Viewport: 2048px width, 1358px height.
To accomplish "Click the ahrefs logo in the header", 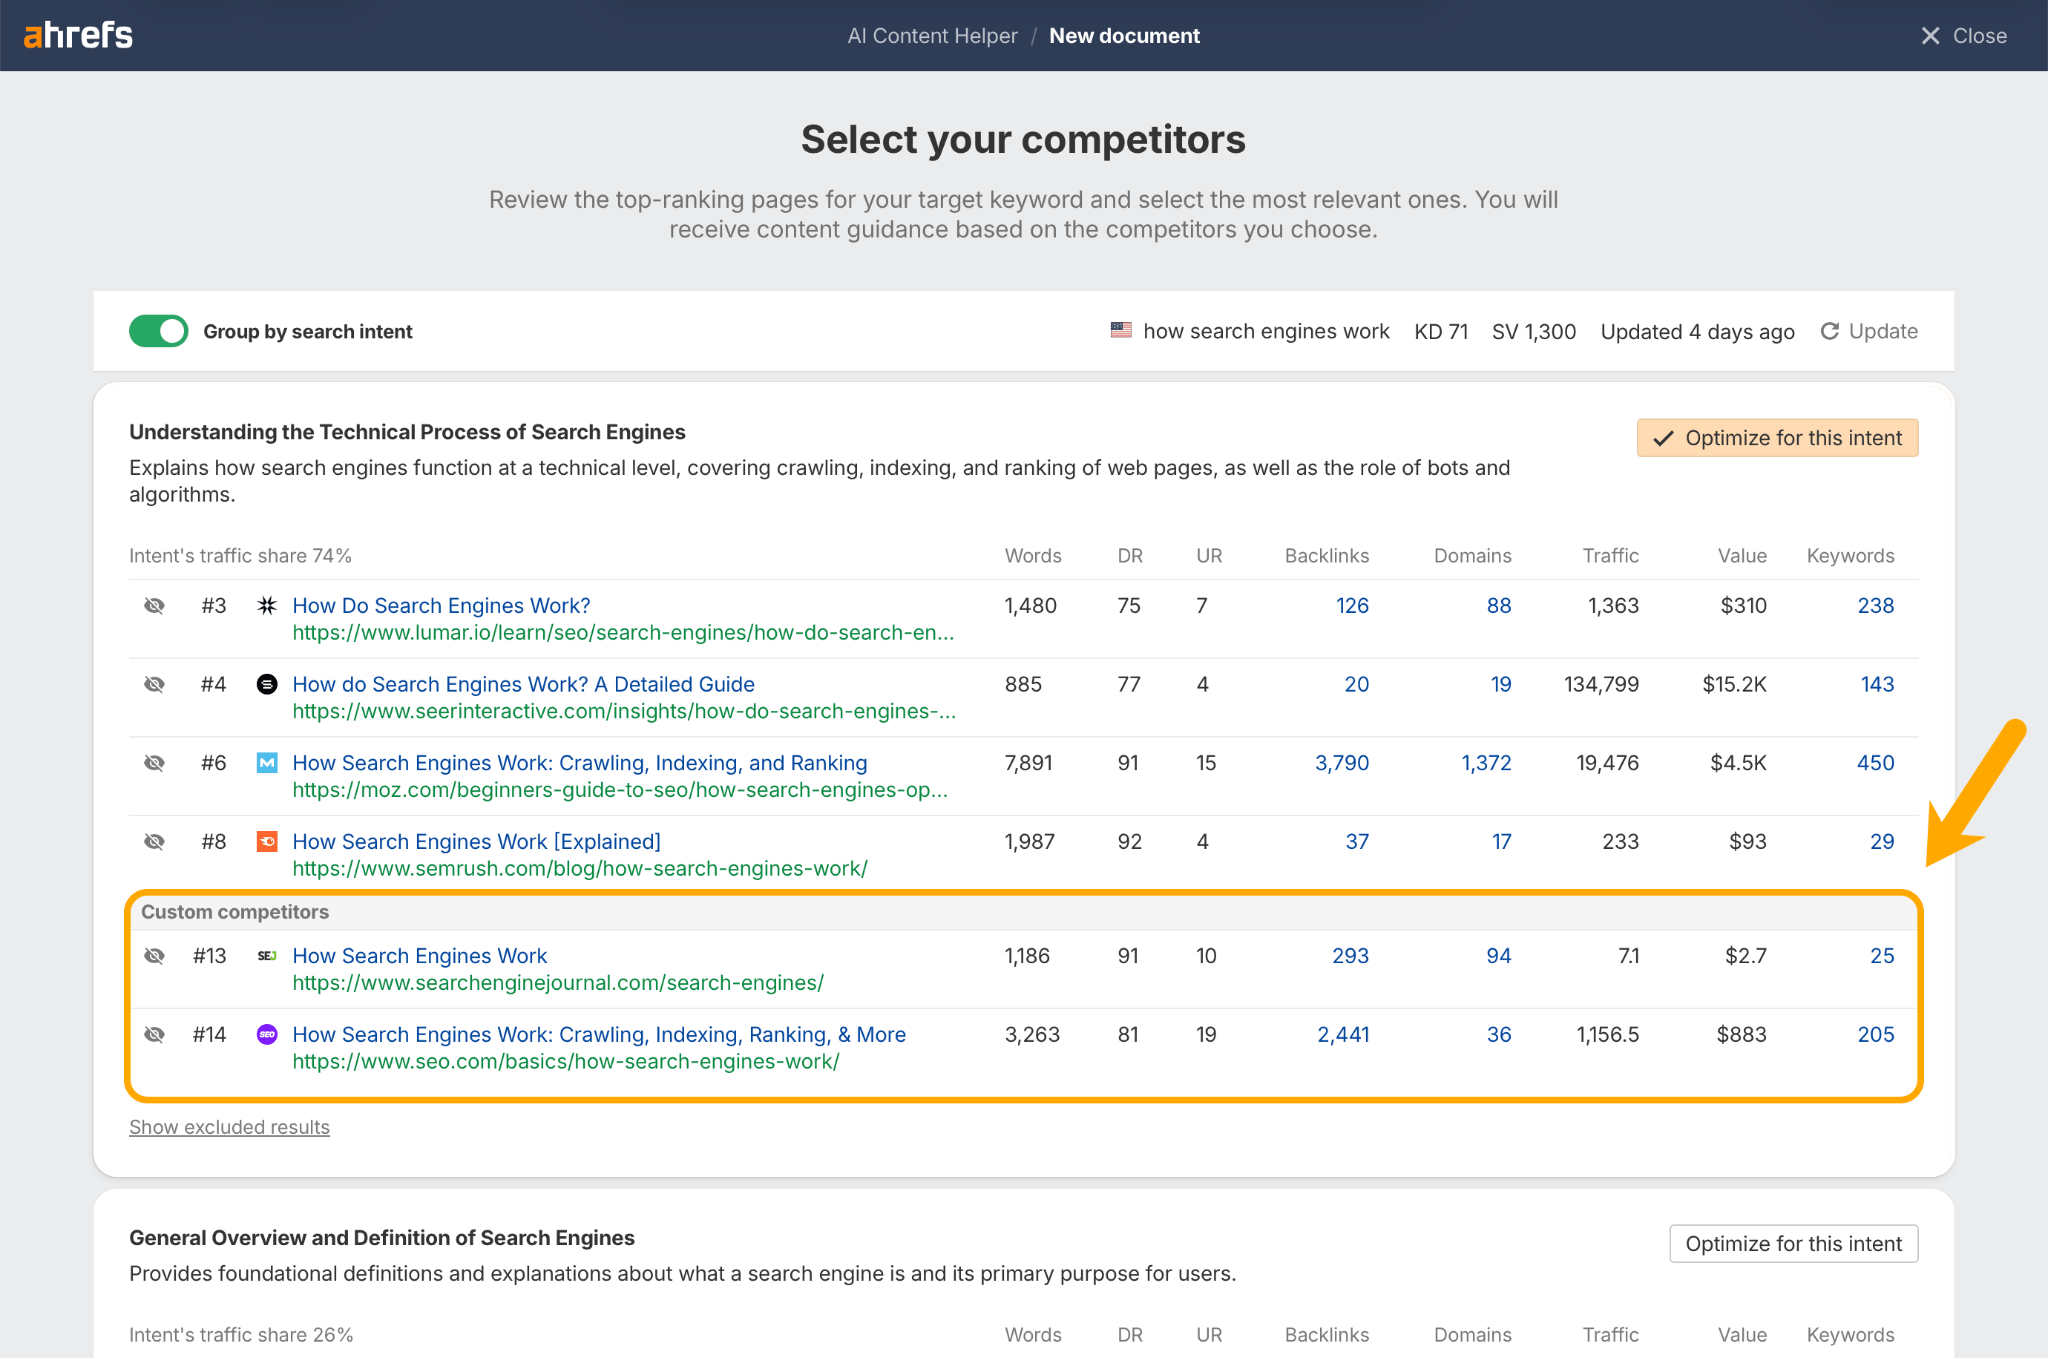I will tap(78, 34).
